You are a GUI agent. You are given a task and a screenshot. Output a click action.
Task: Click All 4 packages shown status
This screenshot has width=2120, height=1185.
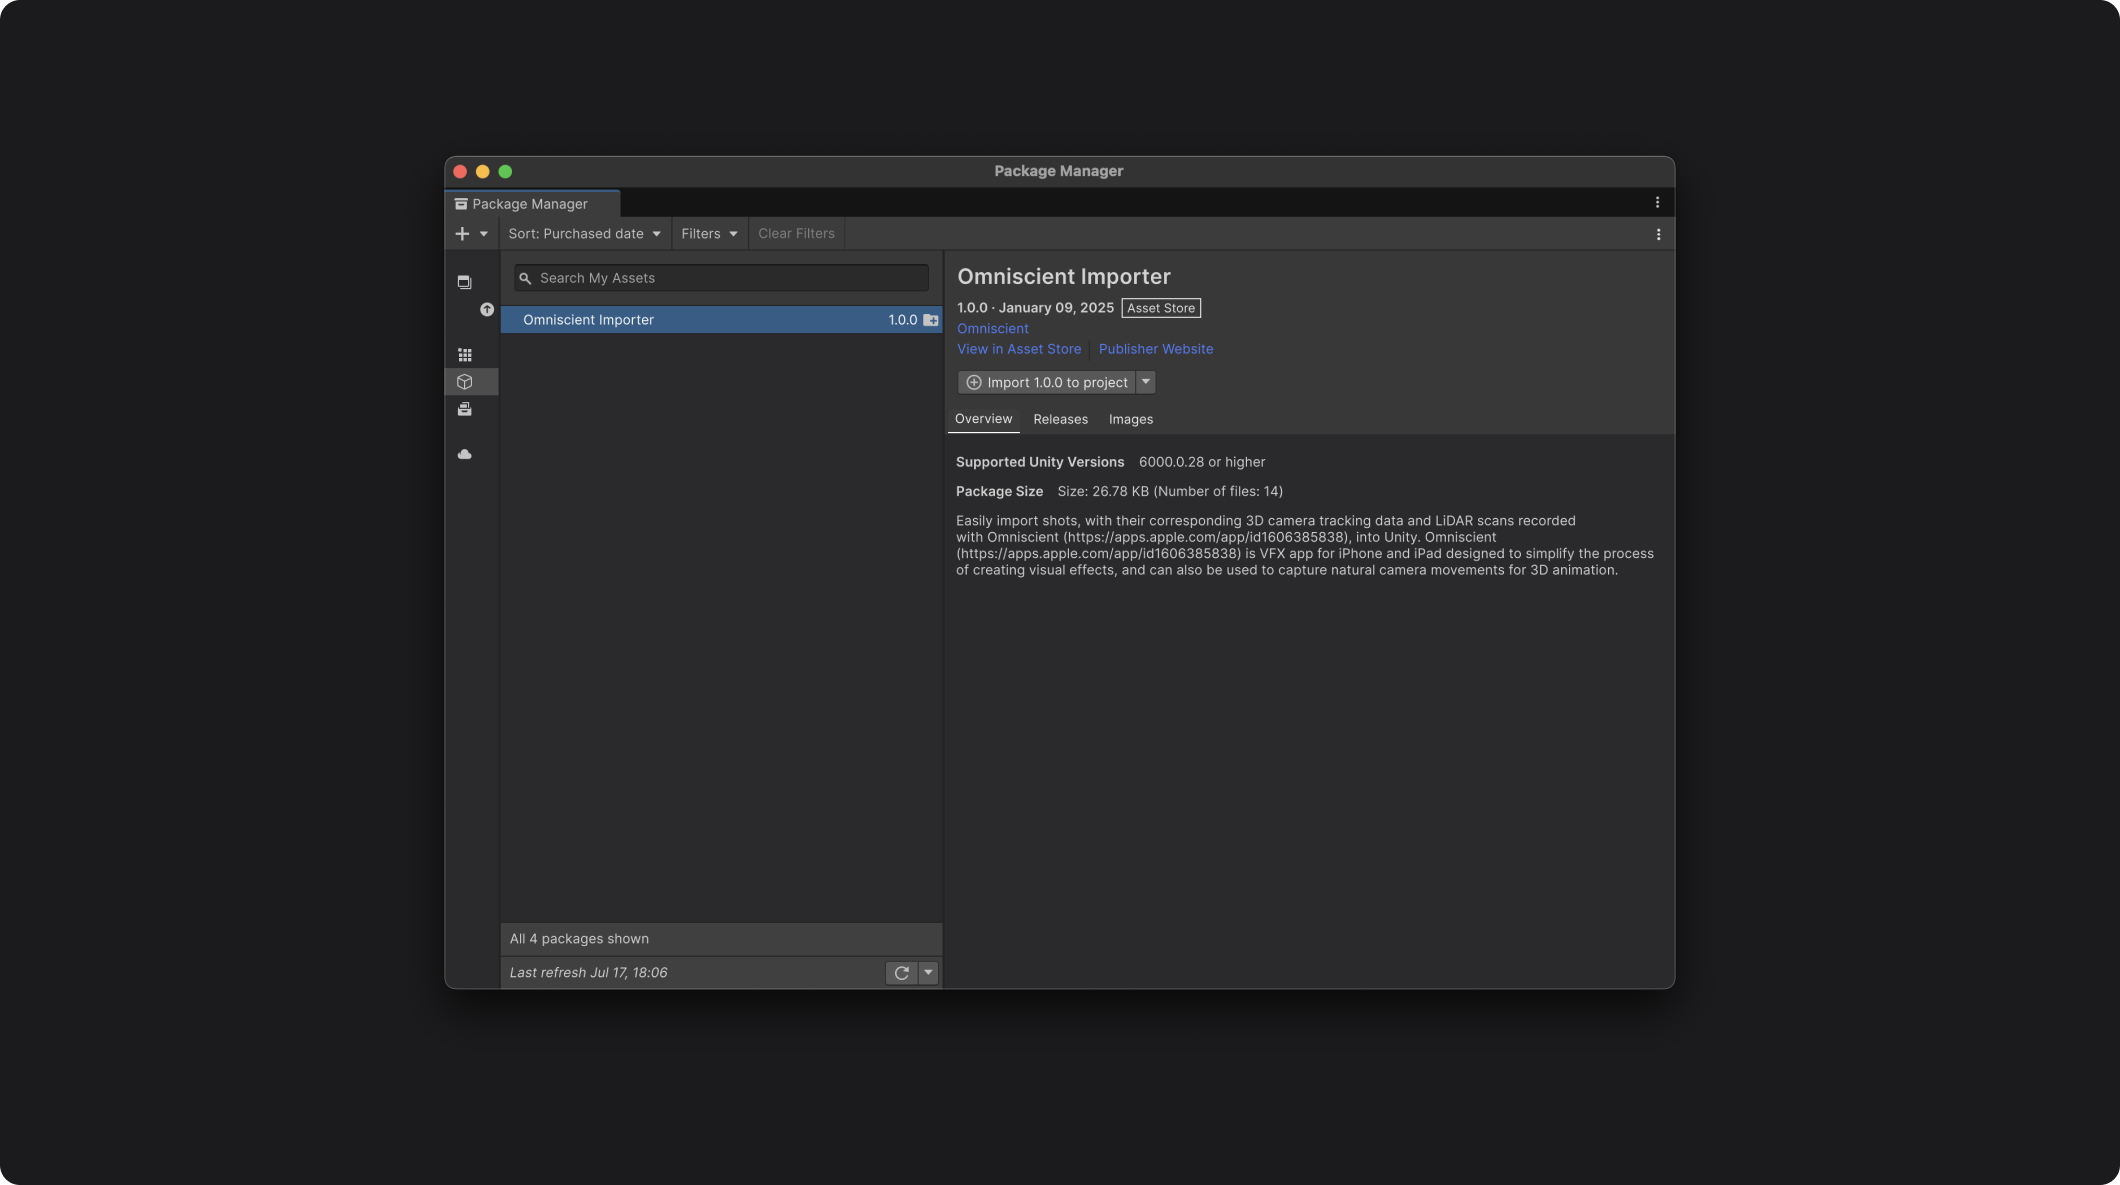579,939
